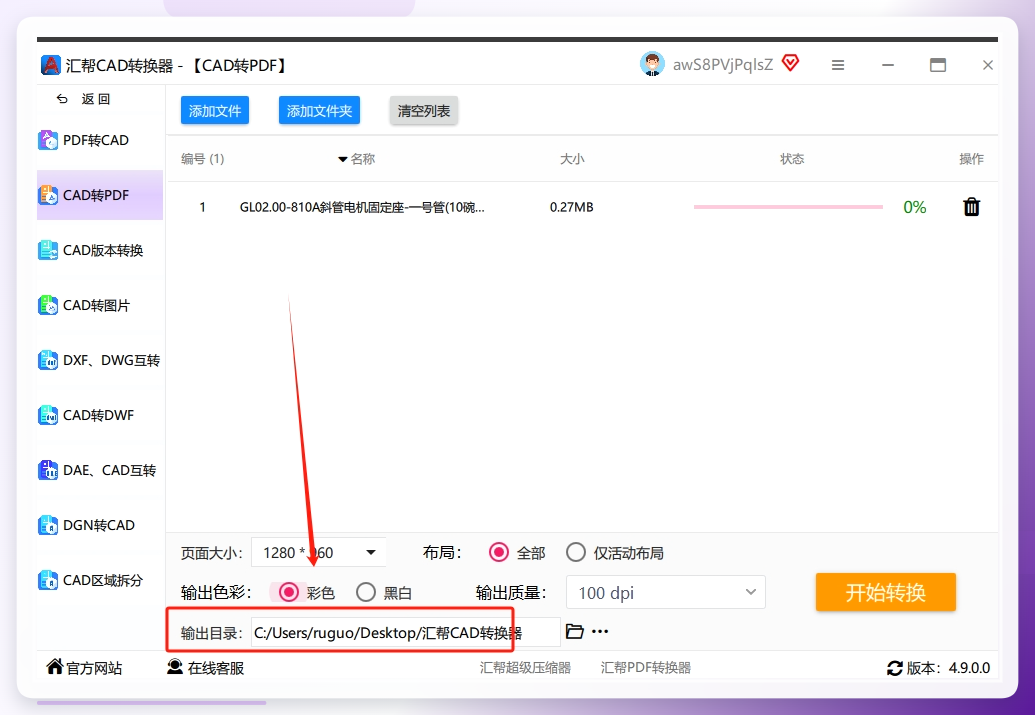Click the 添加文件 button
The width and height of the screenshot is (1035, 715).
[x=215, y=110]
